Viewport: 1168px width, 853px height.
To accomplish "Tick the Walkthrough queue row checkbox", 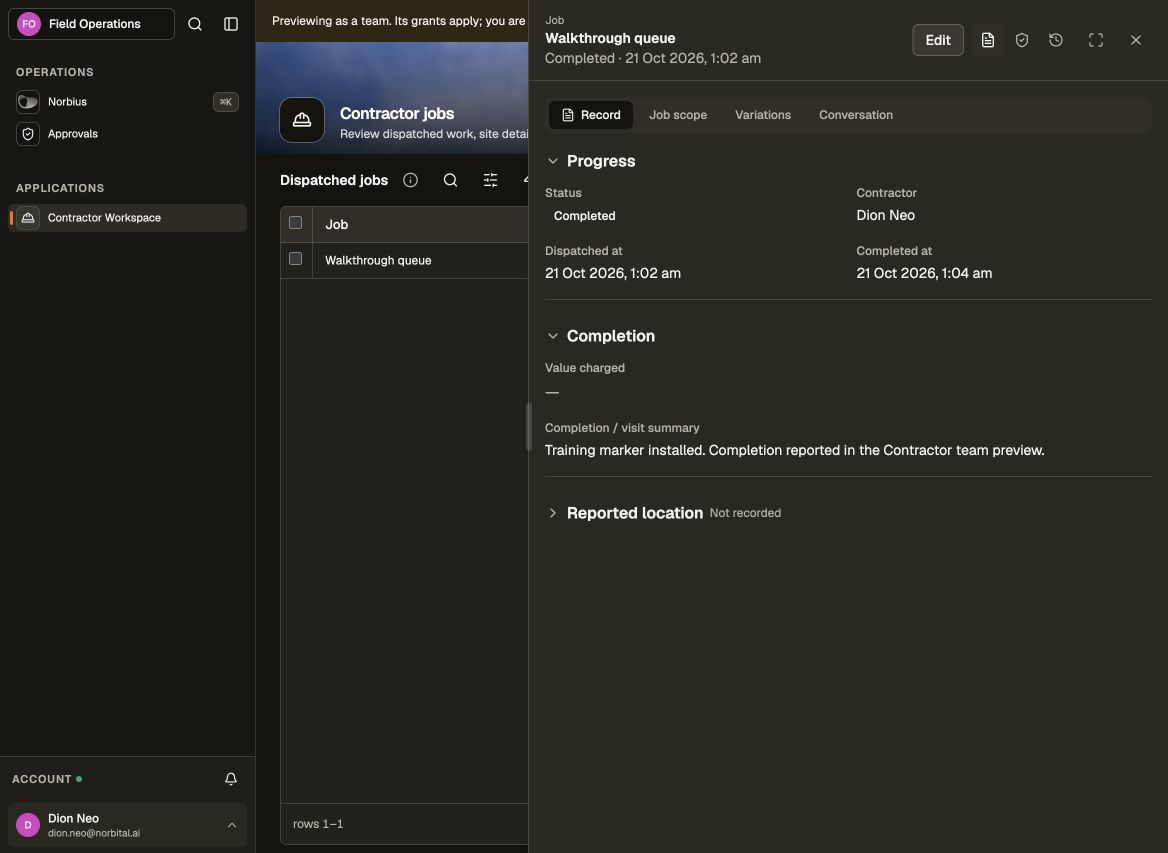I will tap(296, 259).
